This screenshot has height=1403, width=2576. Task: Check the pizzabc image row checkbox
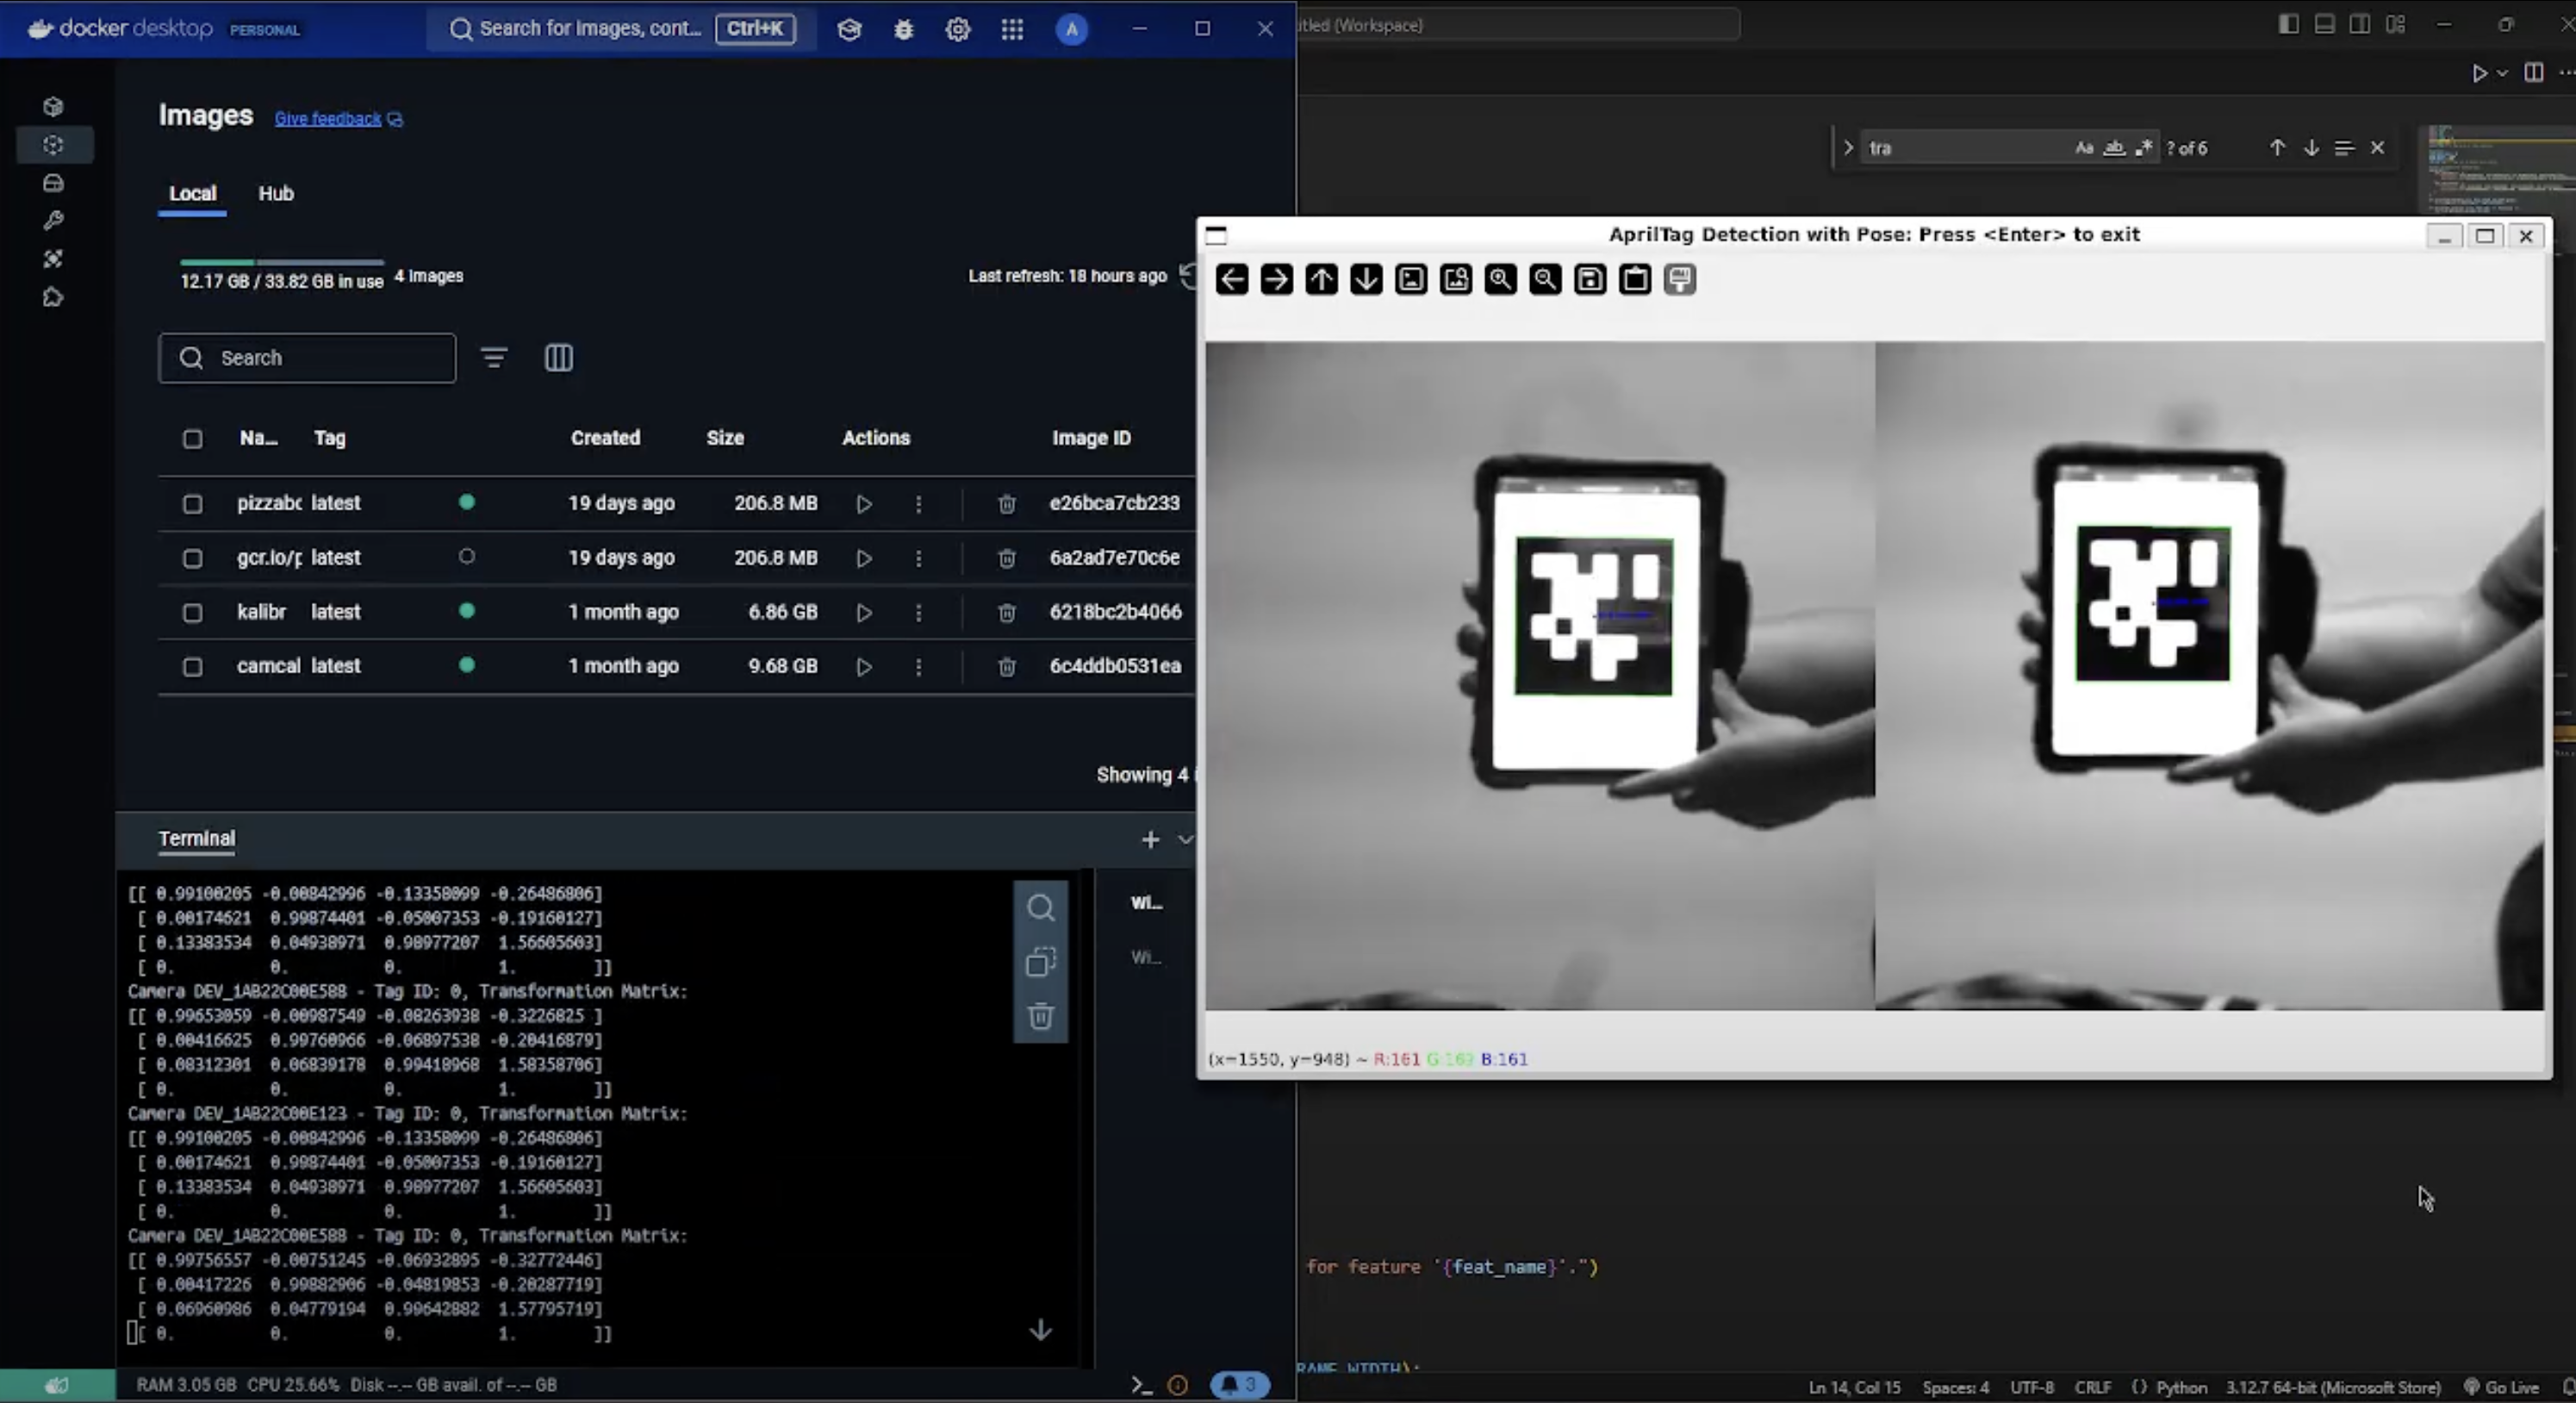click(192, 504)
